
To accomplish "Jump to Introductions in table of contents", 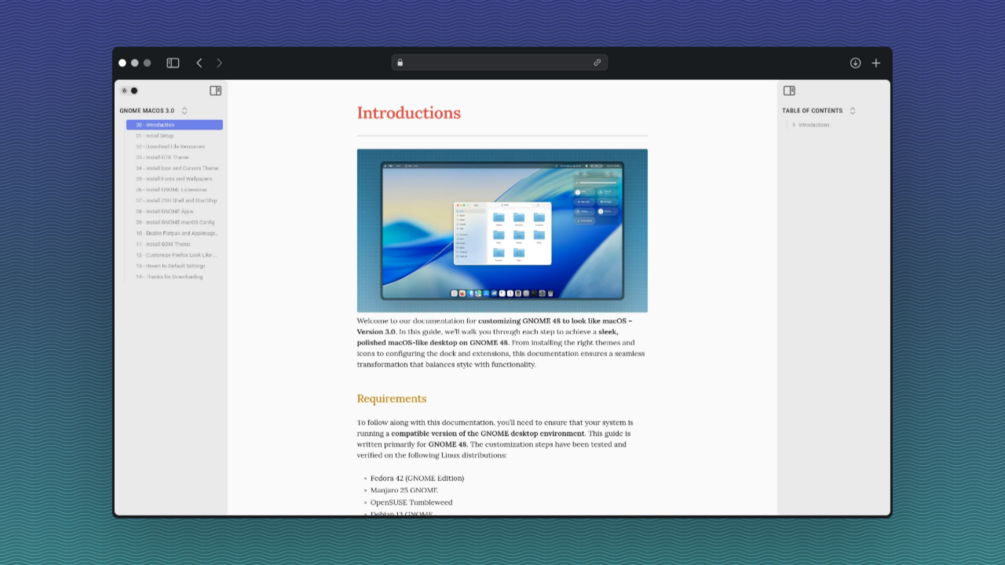I will [x=814, y=125].
